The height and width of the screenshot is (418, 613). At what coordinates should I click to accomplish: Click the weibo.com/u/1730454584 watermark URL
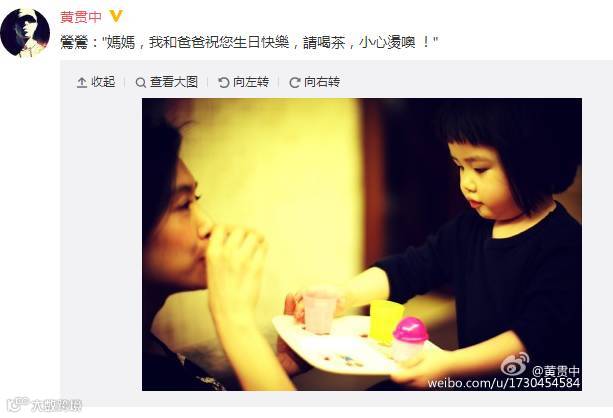coord(504,383)
